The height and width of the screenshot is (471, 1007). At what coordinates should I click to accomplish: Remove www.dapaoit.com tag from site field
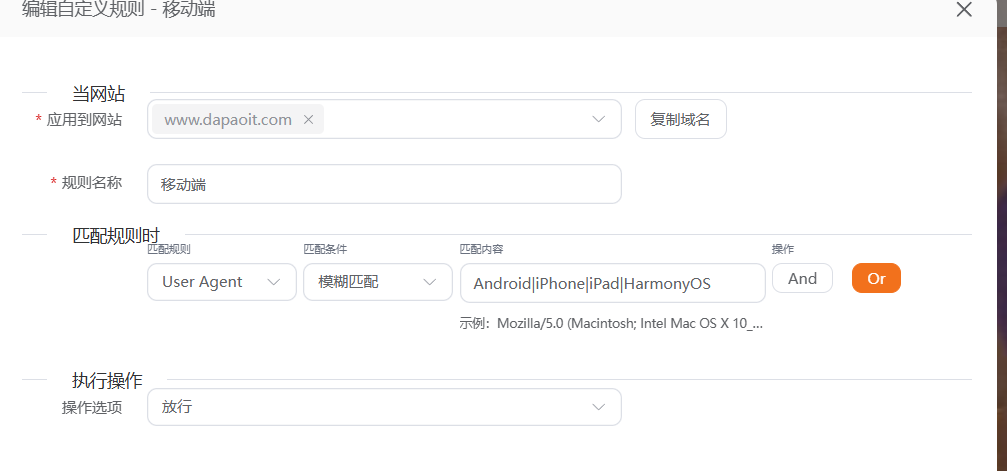(308, 120)
